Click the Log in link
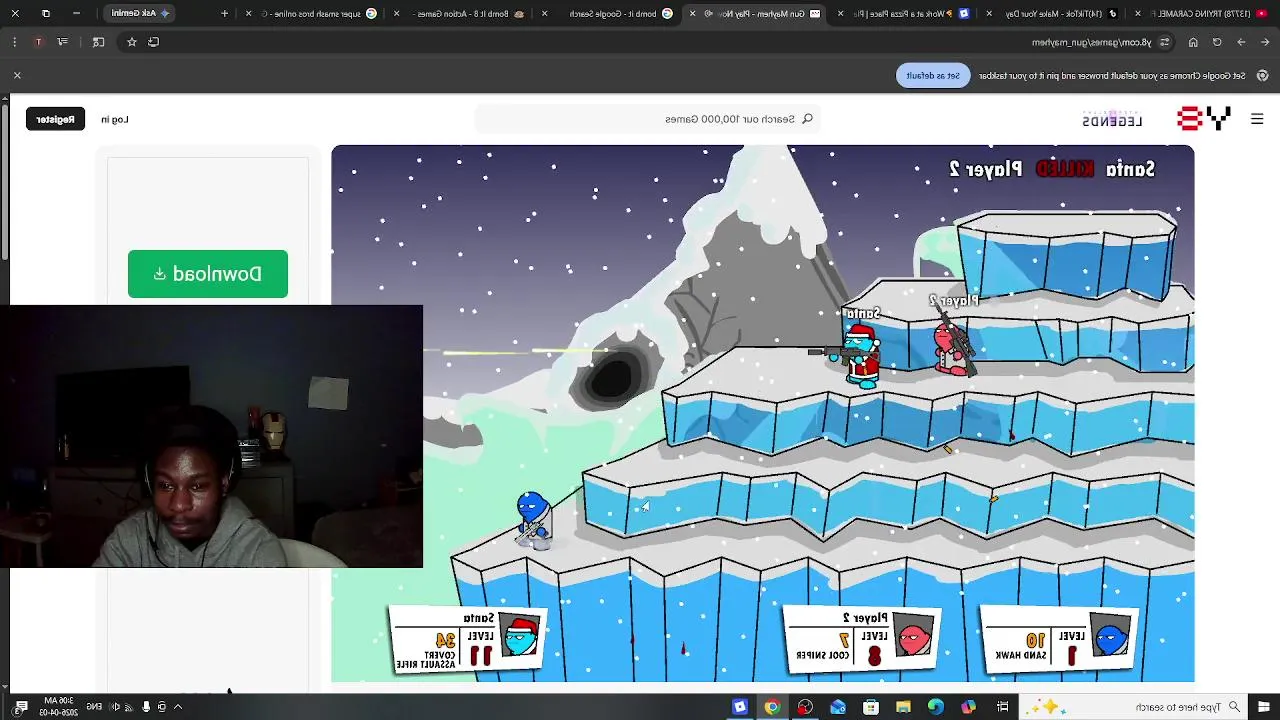This screenshot has width=1280, height=720. [115, 119]
